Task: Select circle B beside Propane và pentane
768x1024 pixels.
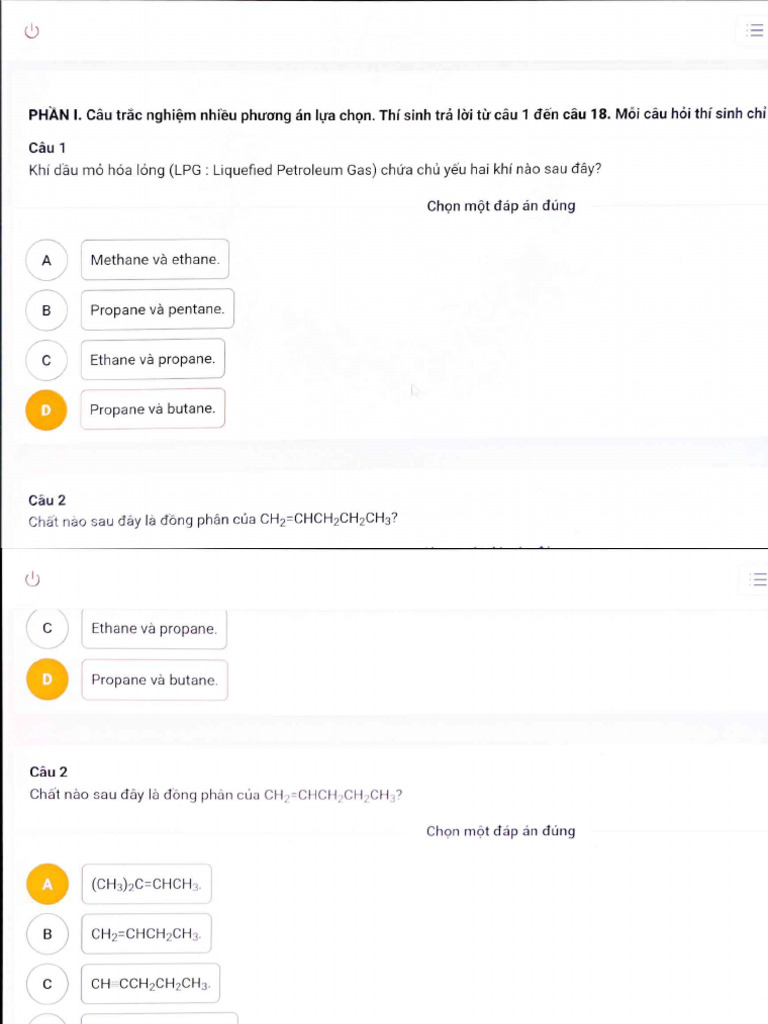Action: (46, 310)
